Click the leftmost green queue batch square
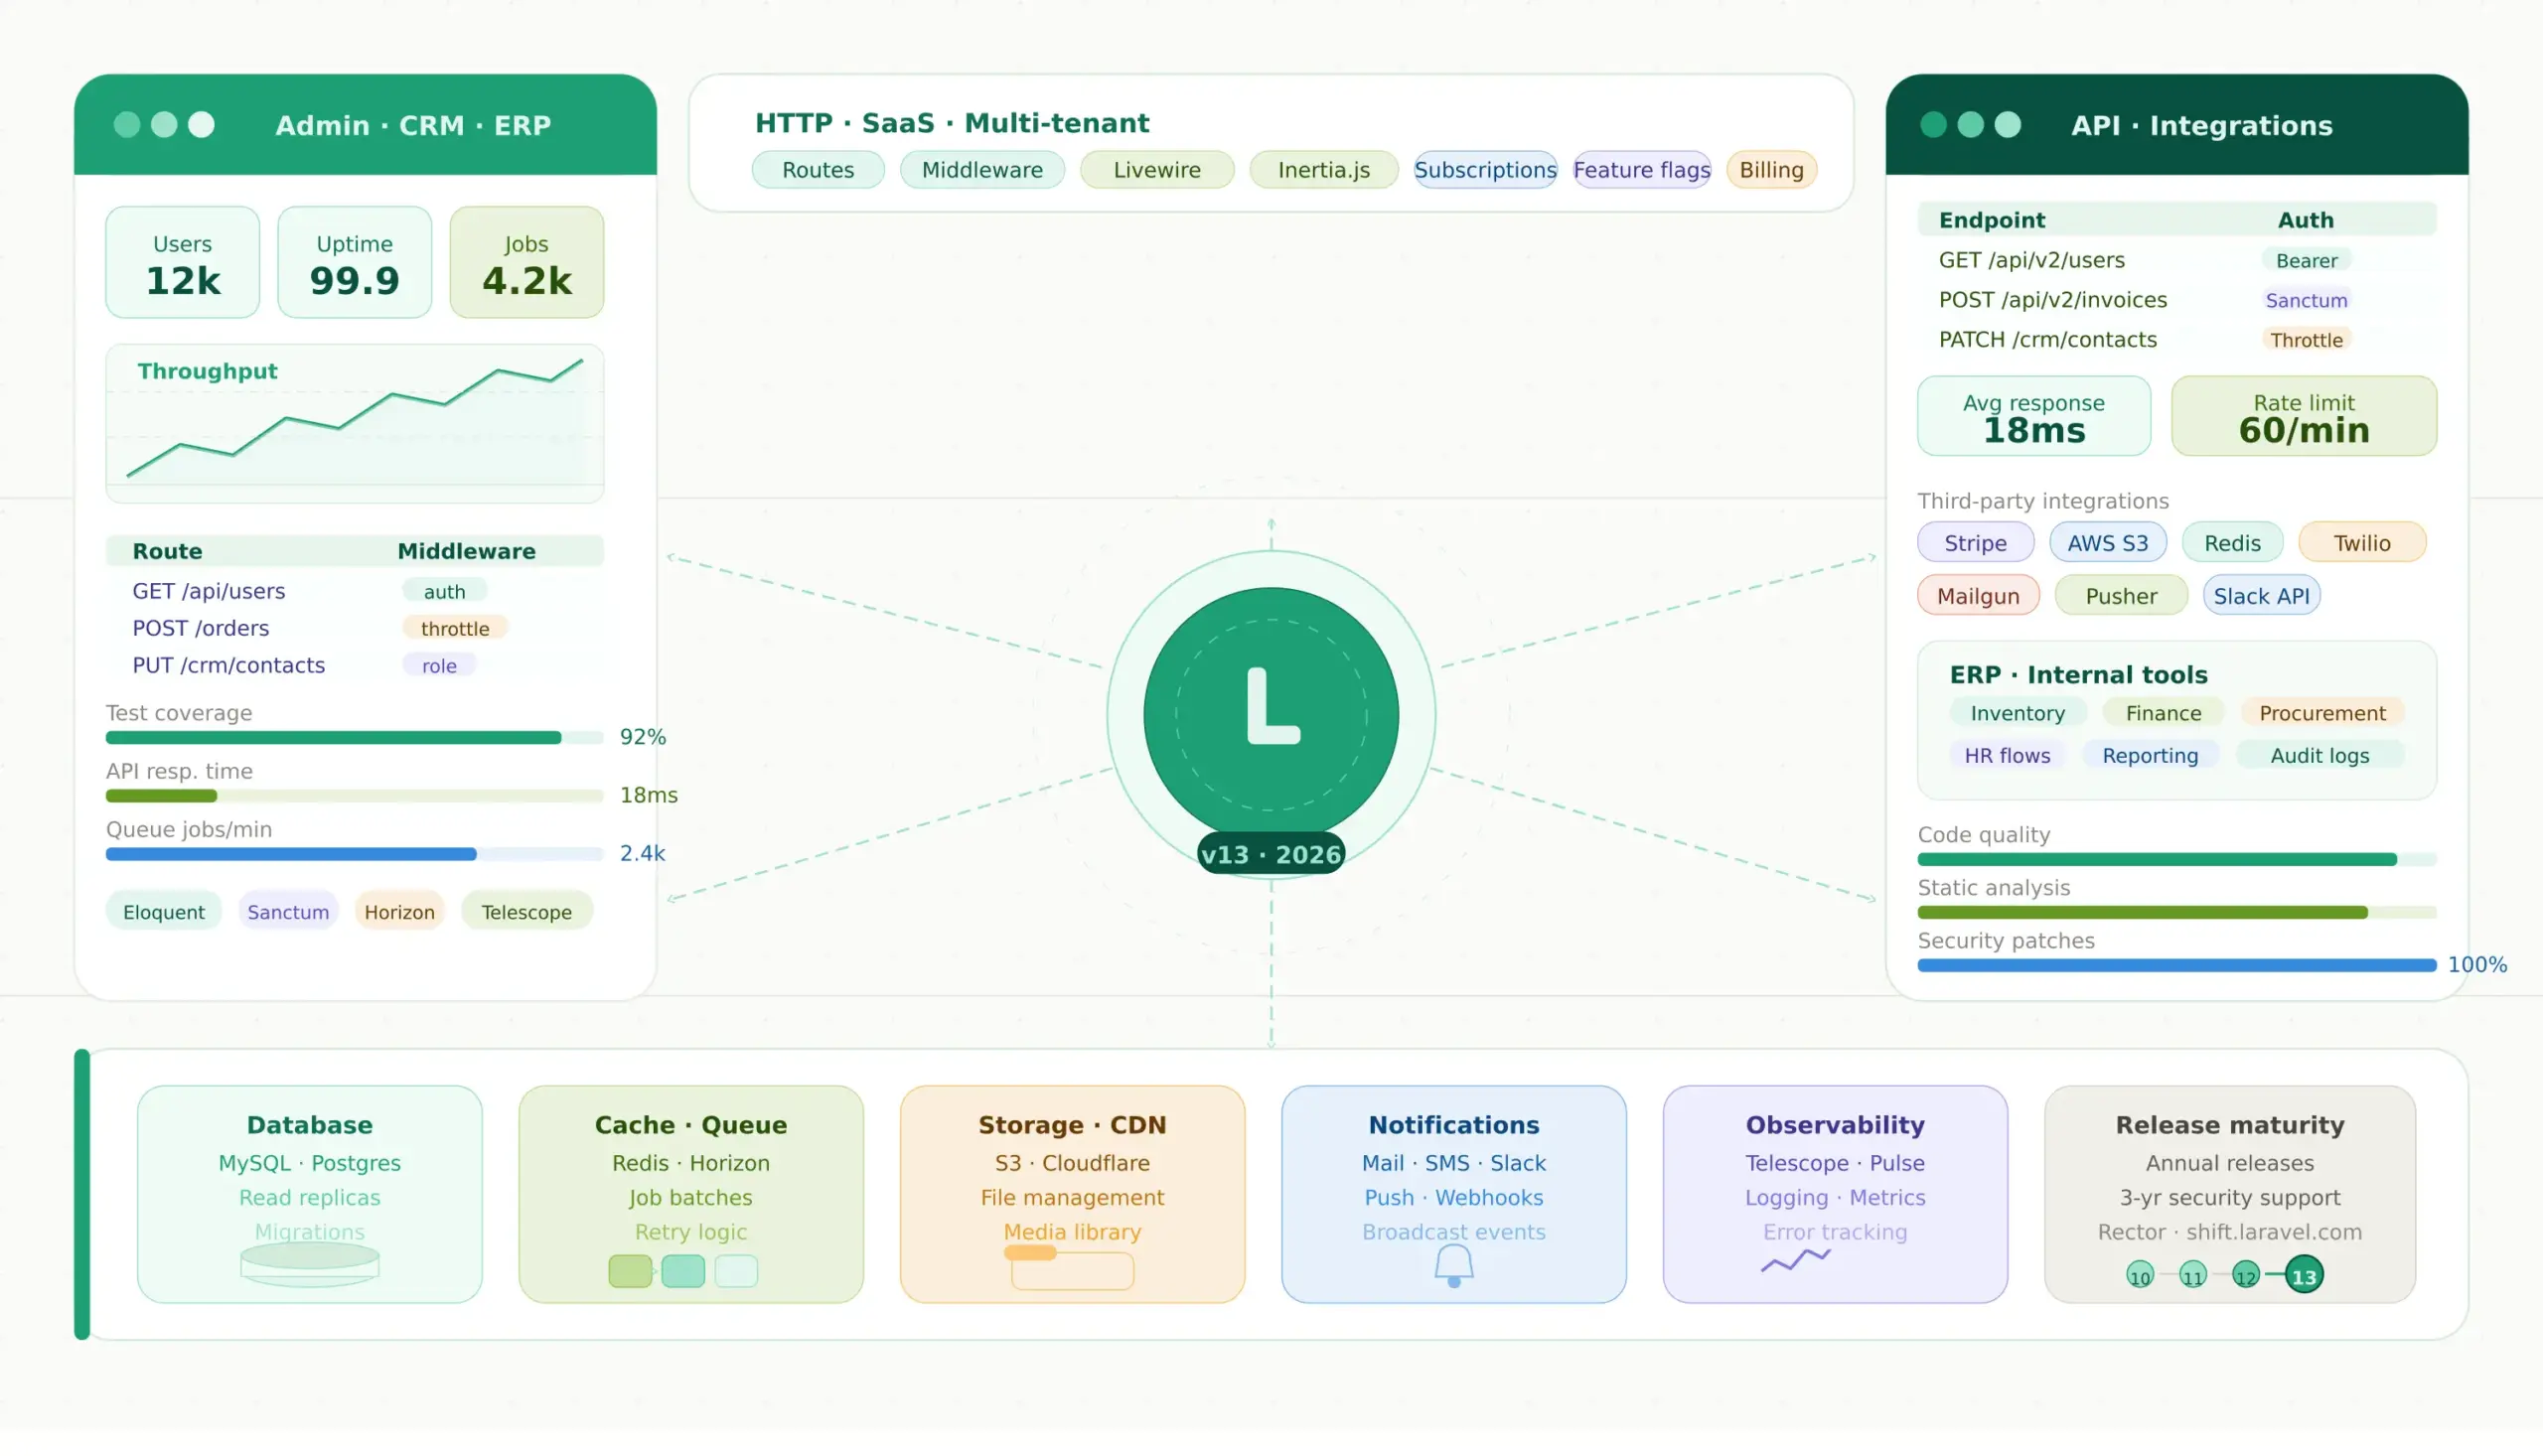Image resolution: width=2543 pixels, height=1456 pixels. 630,1271
